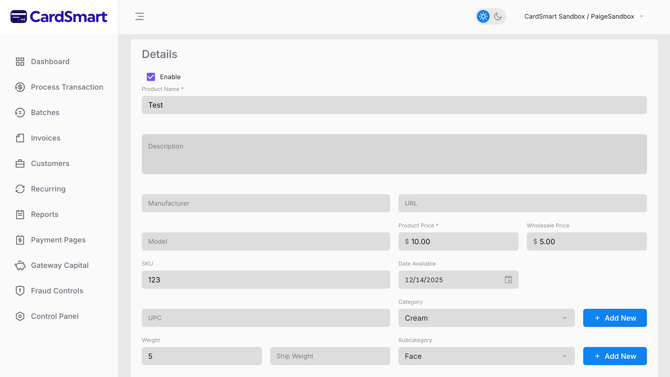The image size is (670, 377).
Task: Click the Weight field containing 5
Action: [x=202, y=356]
